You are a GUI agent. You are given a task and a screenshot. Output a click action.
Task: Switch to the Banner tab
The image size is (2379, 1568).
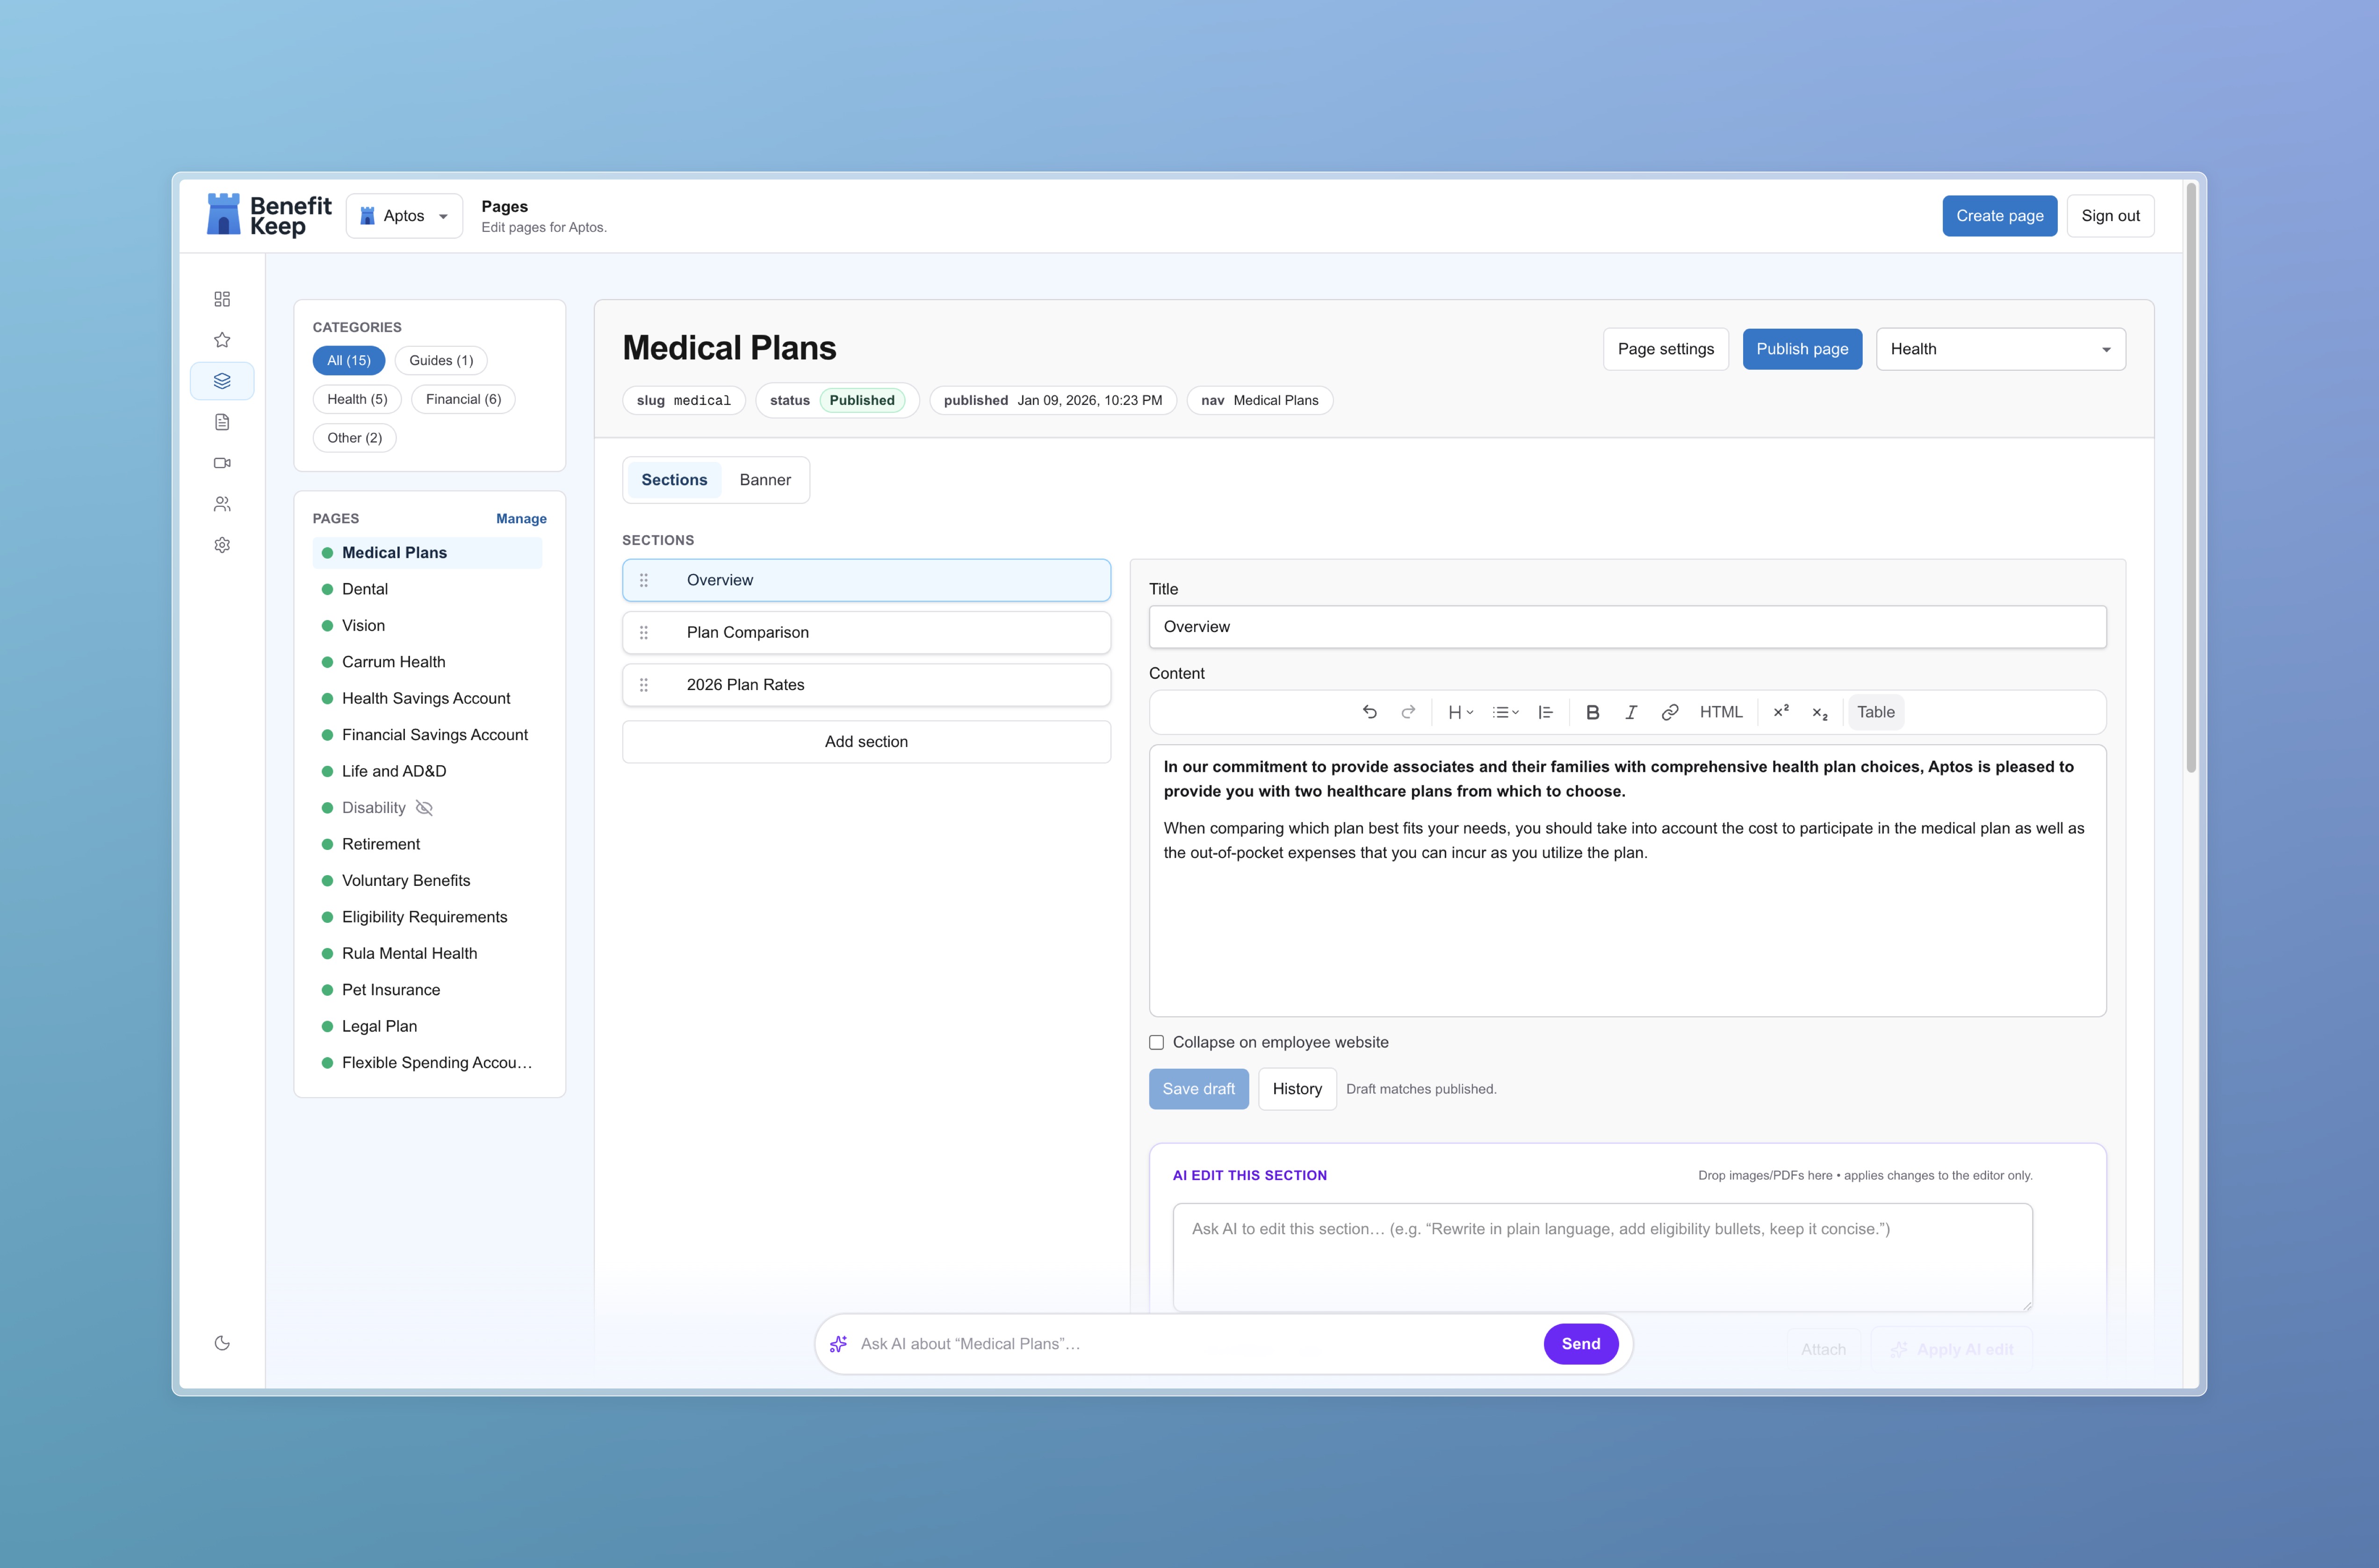pyautogui.click(x=764, y=480)
